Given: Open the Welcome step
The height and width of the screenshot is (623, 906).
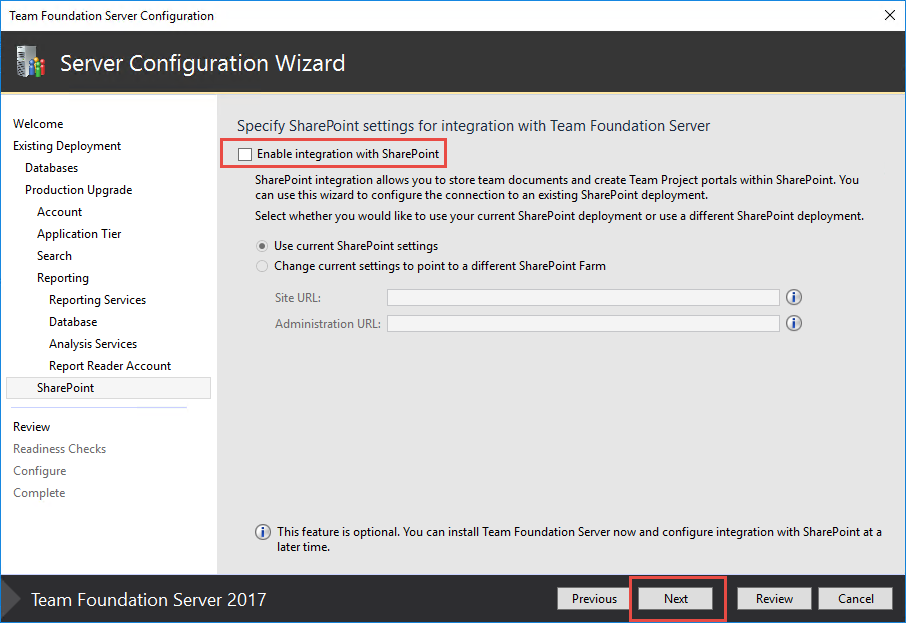Looking at the screenshot, I should pyautogui.click(x=38, y=124).
